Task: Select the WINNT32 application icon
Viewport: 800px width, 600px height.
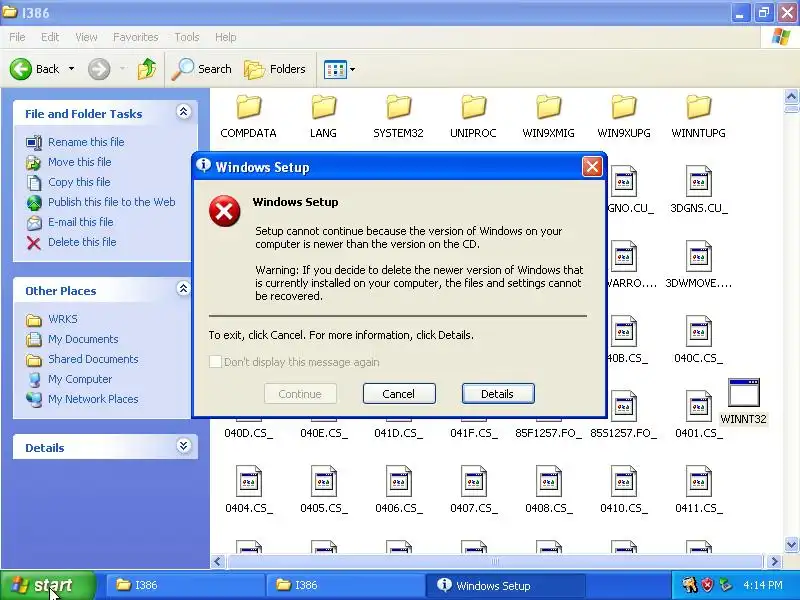Action: (x=744, y=392)
